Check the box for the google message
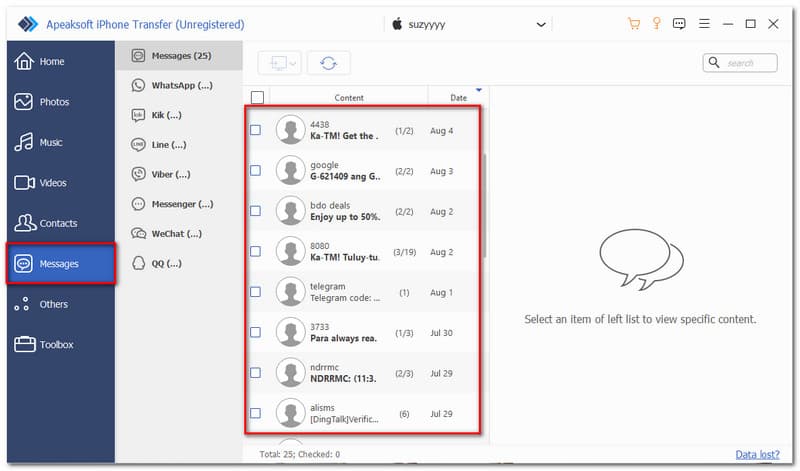This screenshot has height=471, width=800. click(255, 170)
